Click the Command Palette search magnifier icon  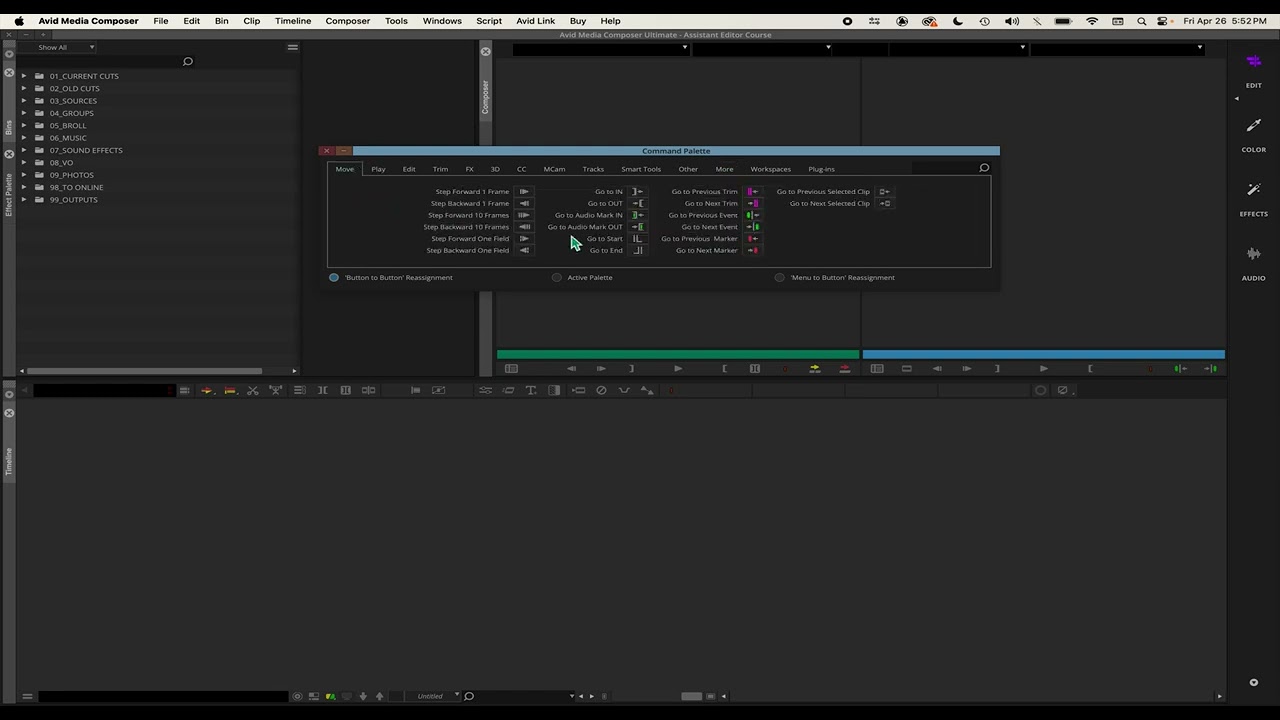pyautogui.click(x=984, y=168)
